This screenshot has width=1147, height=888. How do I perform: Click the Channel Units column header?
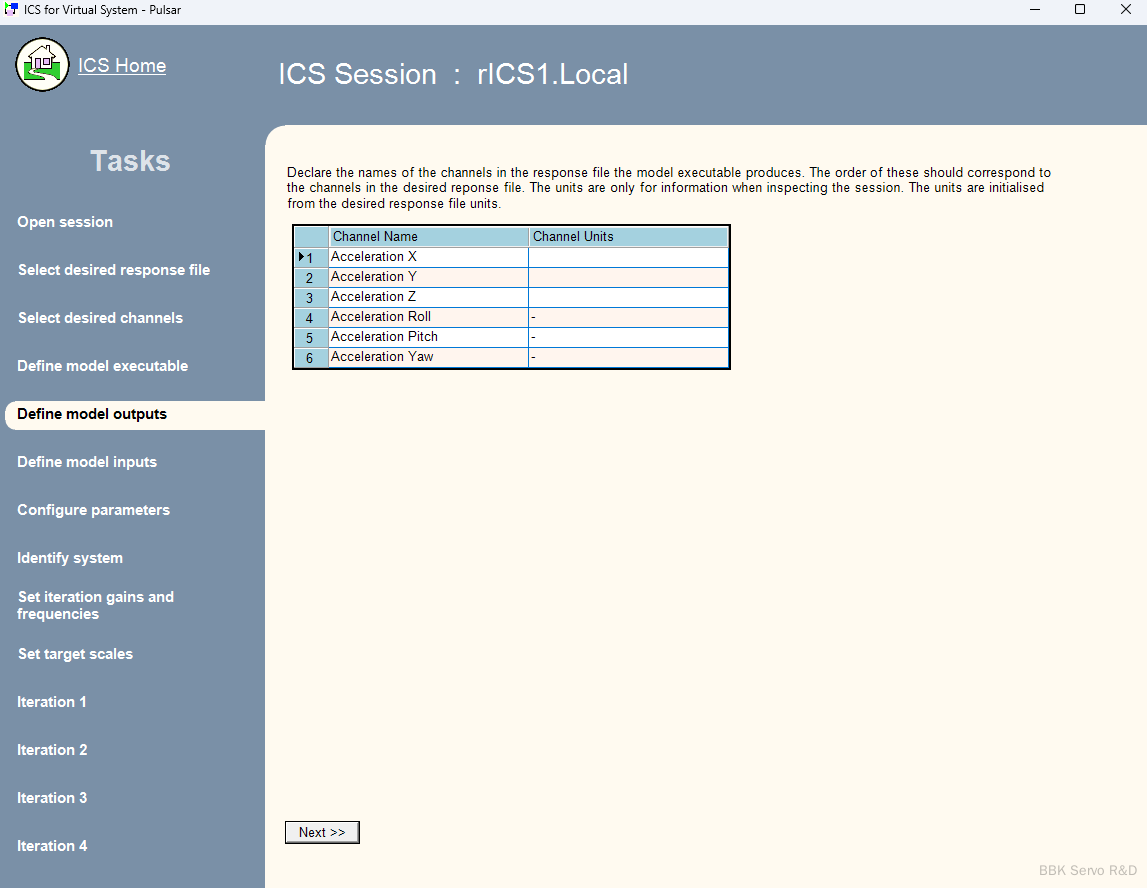coord(628,237)
